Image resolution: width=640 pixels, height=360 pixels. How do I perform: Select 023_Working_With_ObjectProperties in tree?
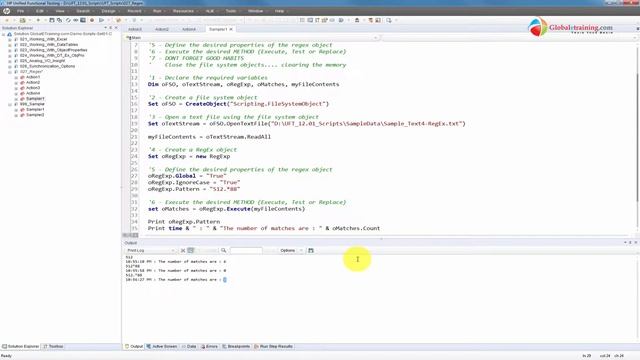[53, 50]
